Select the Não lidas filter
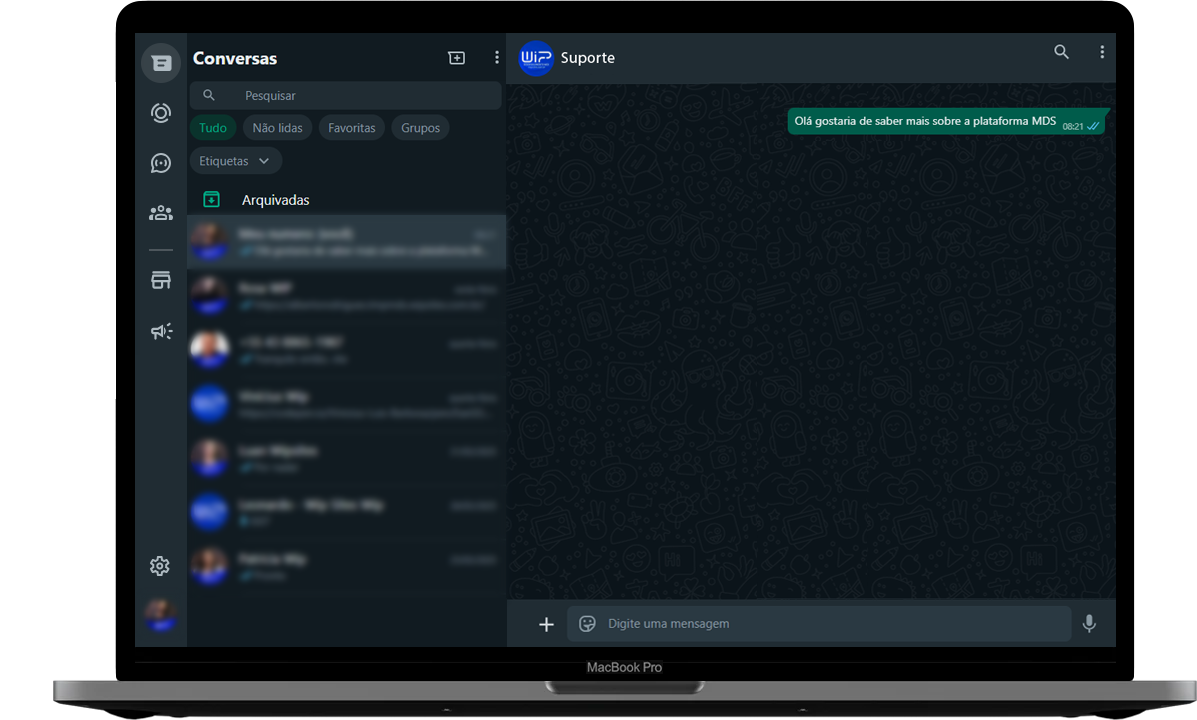This screenshot has width=1197, height=720. [x=277, y=128]
